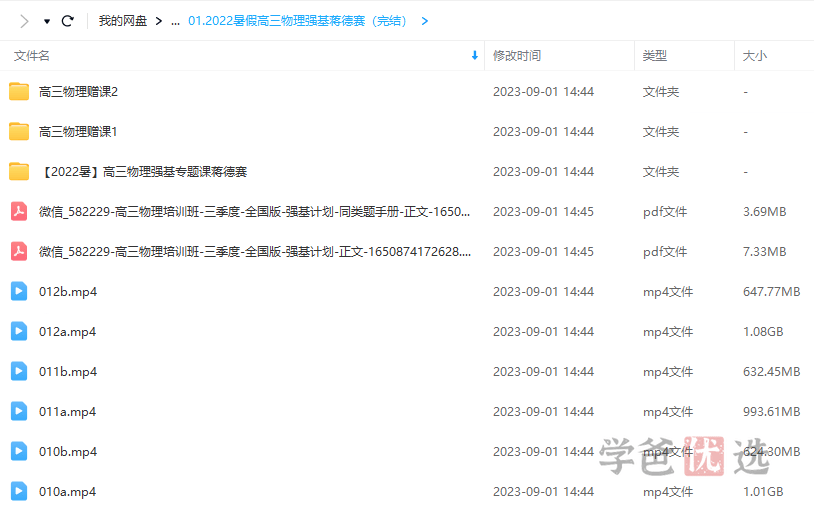Click video icon of 010a.mp4
This screenshot has width=814, height=516.
pyautogui.click(x=19, y=491)
